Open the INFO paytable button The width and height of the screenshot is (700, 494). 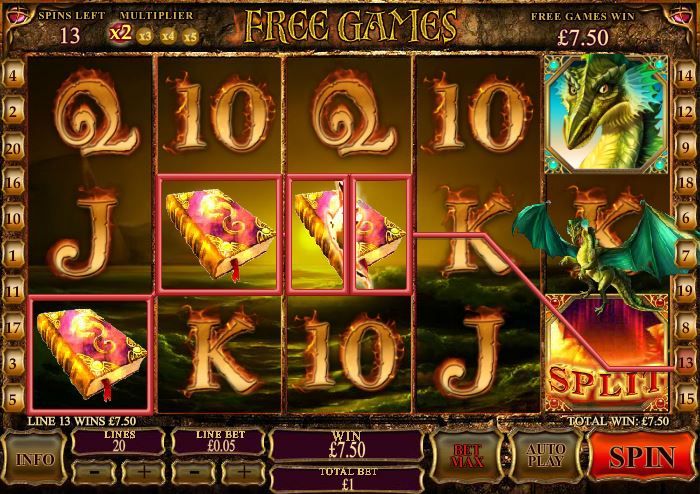click(x=34, y=459)
